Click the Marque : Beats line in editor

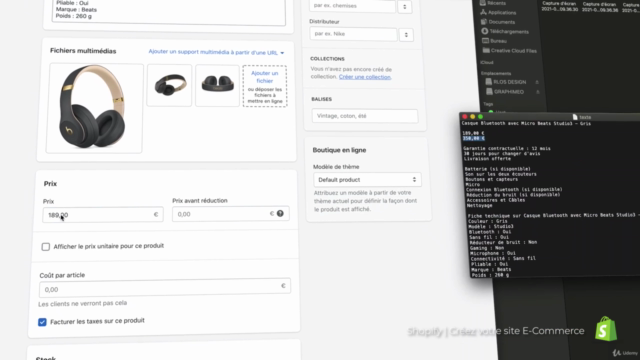(x=491, y=269)
